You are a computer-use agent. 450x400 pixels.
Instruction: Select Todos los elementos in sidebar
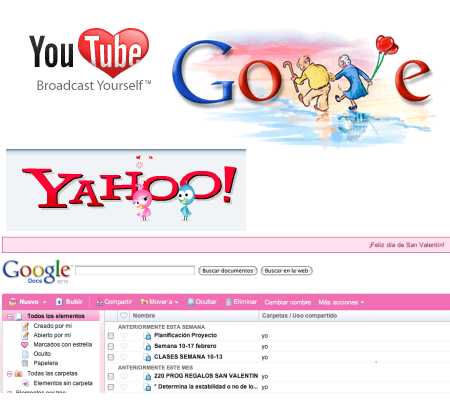click(56, 316)
